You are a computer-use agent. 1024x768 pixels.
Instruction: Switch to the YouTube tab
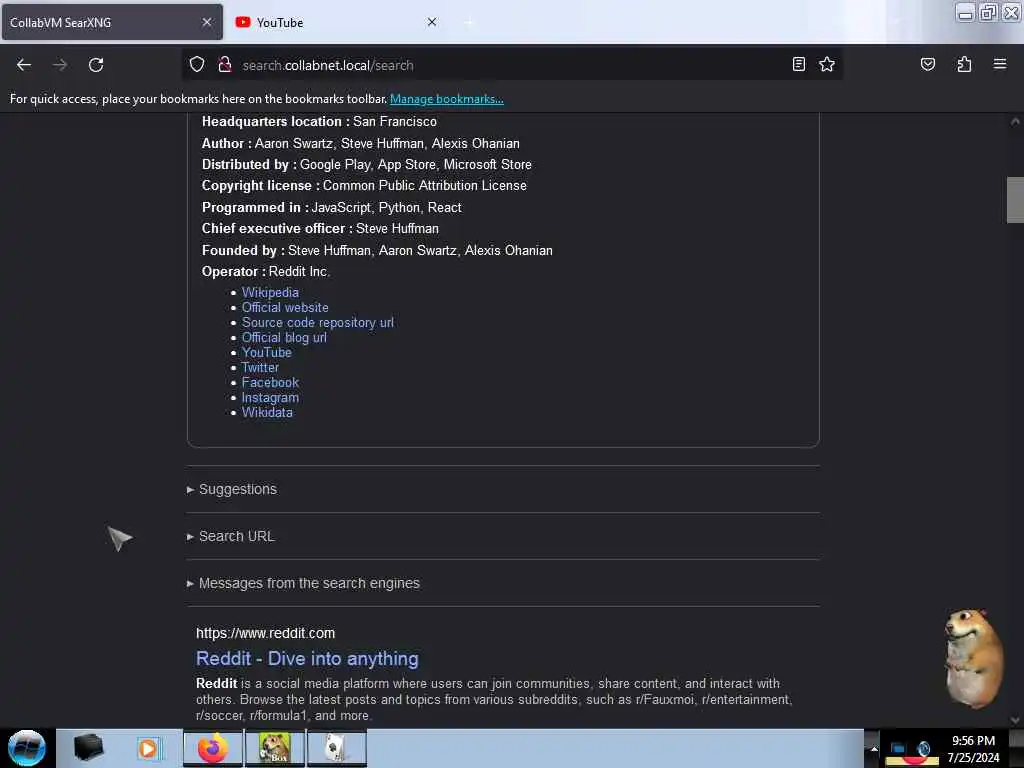[x=336, y=22]
